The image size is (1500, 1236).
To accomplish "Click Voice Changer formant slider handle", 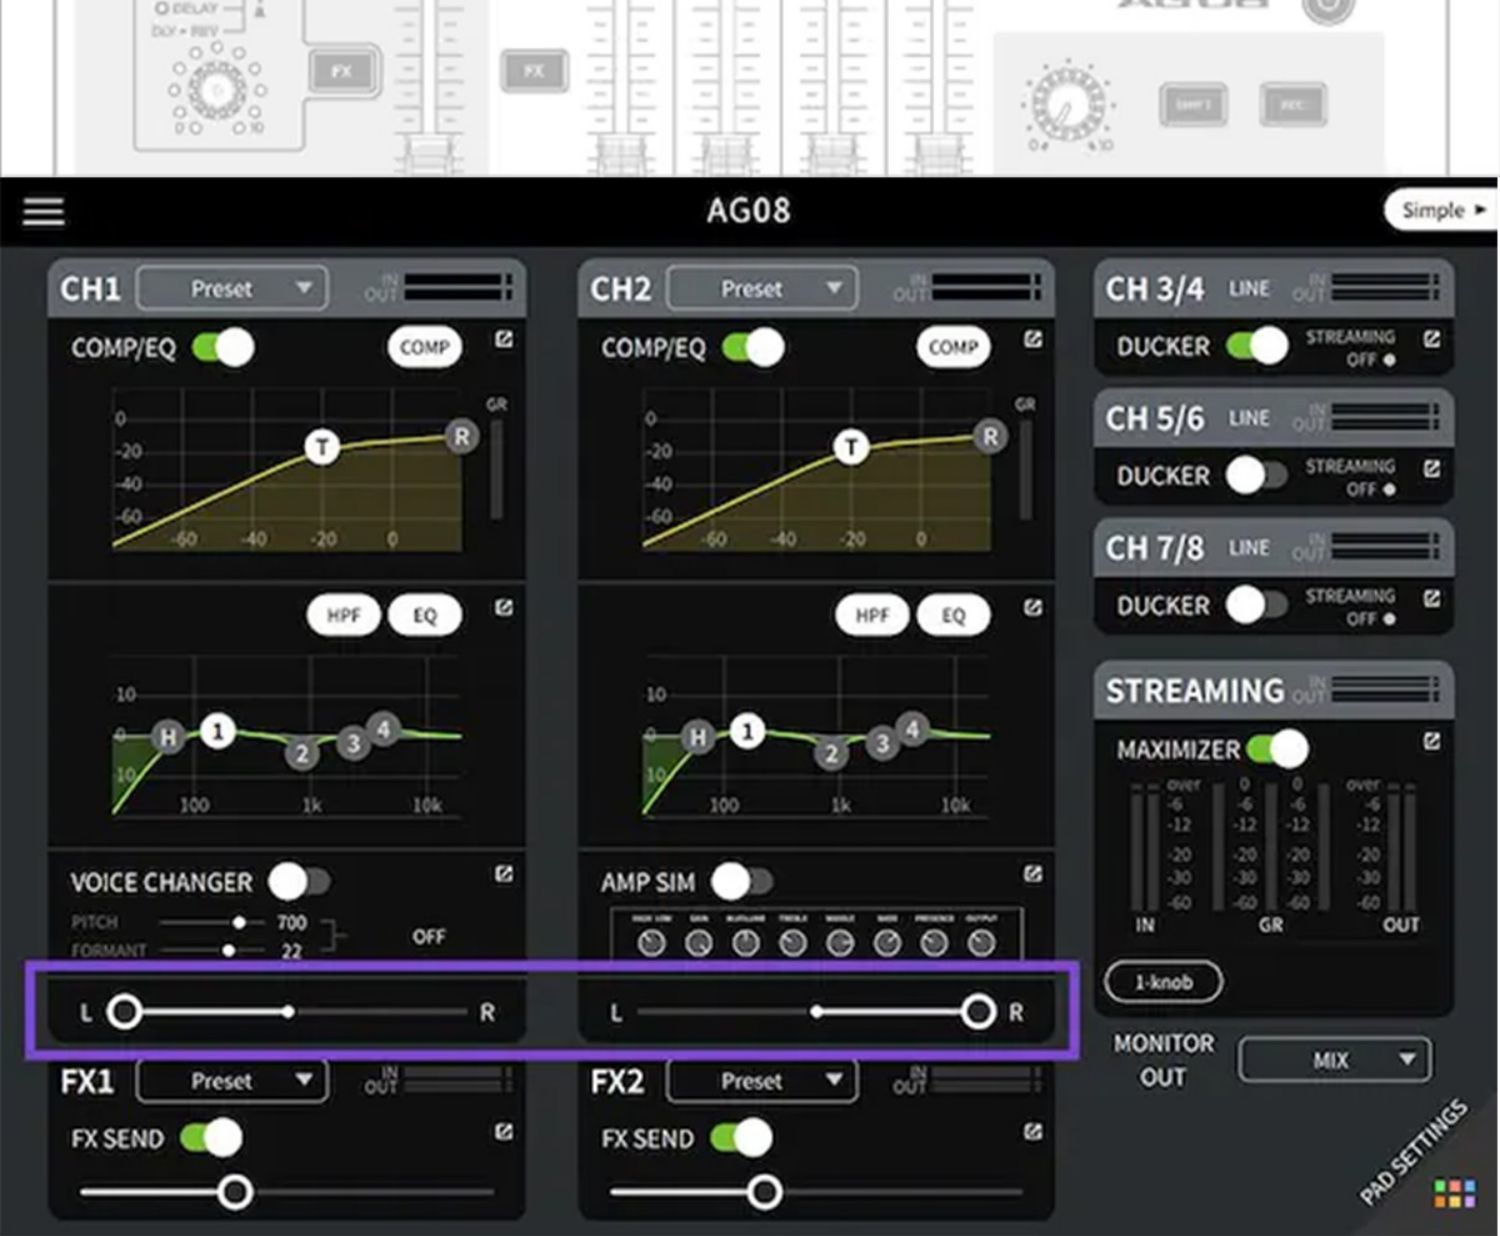I will tap(229, 950).
